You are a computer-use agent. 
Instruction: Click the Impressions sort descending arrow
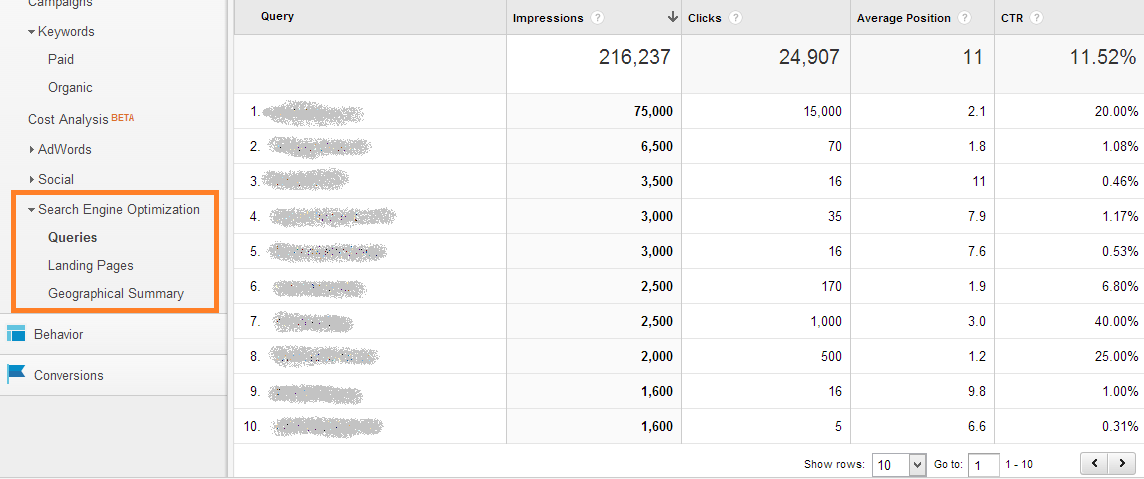click(x=673, y=17)
